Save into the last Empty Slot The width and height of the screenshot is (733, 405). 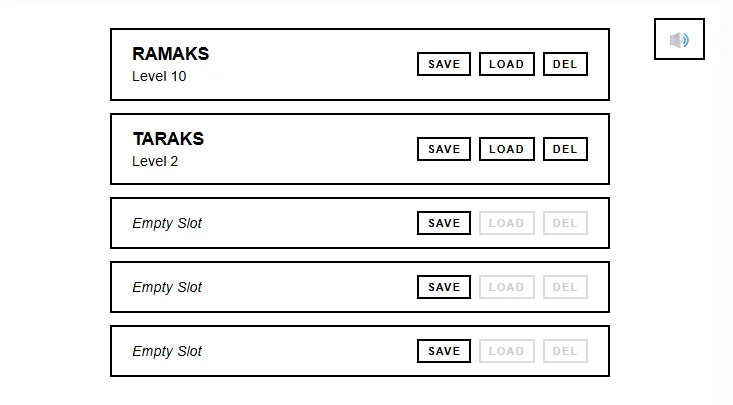coord(444,351)
